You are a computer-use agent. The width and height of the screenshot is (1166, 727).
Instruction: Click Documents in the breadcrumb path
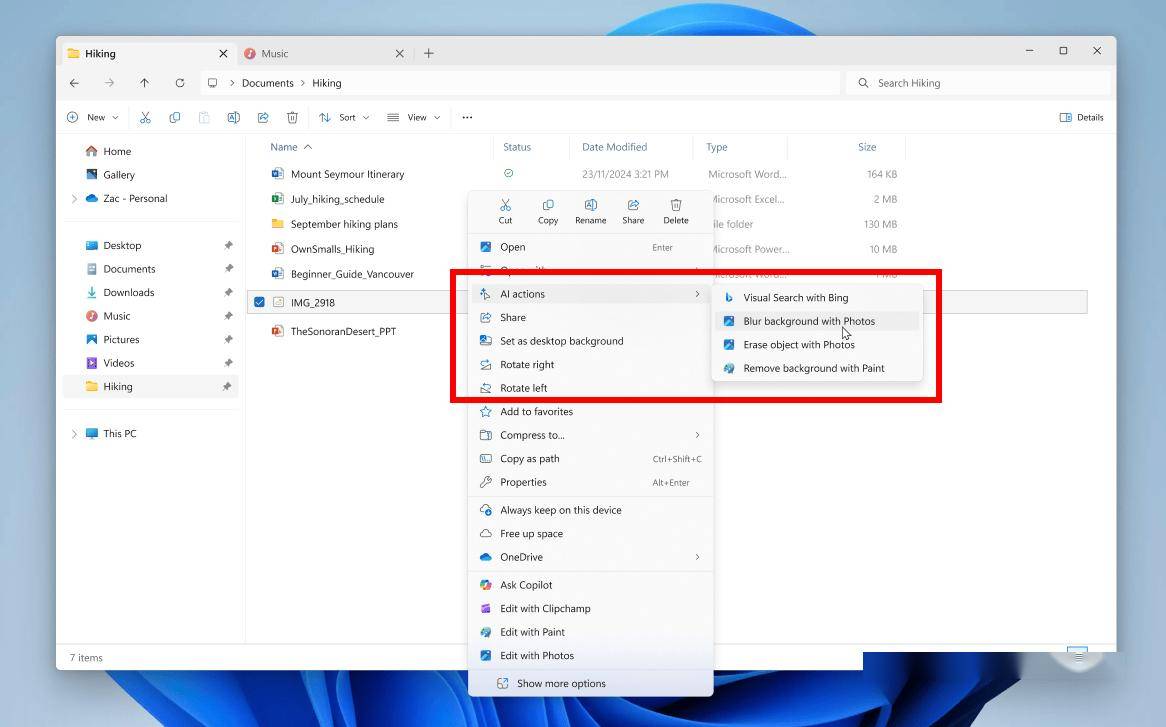tap(268, 83)
